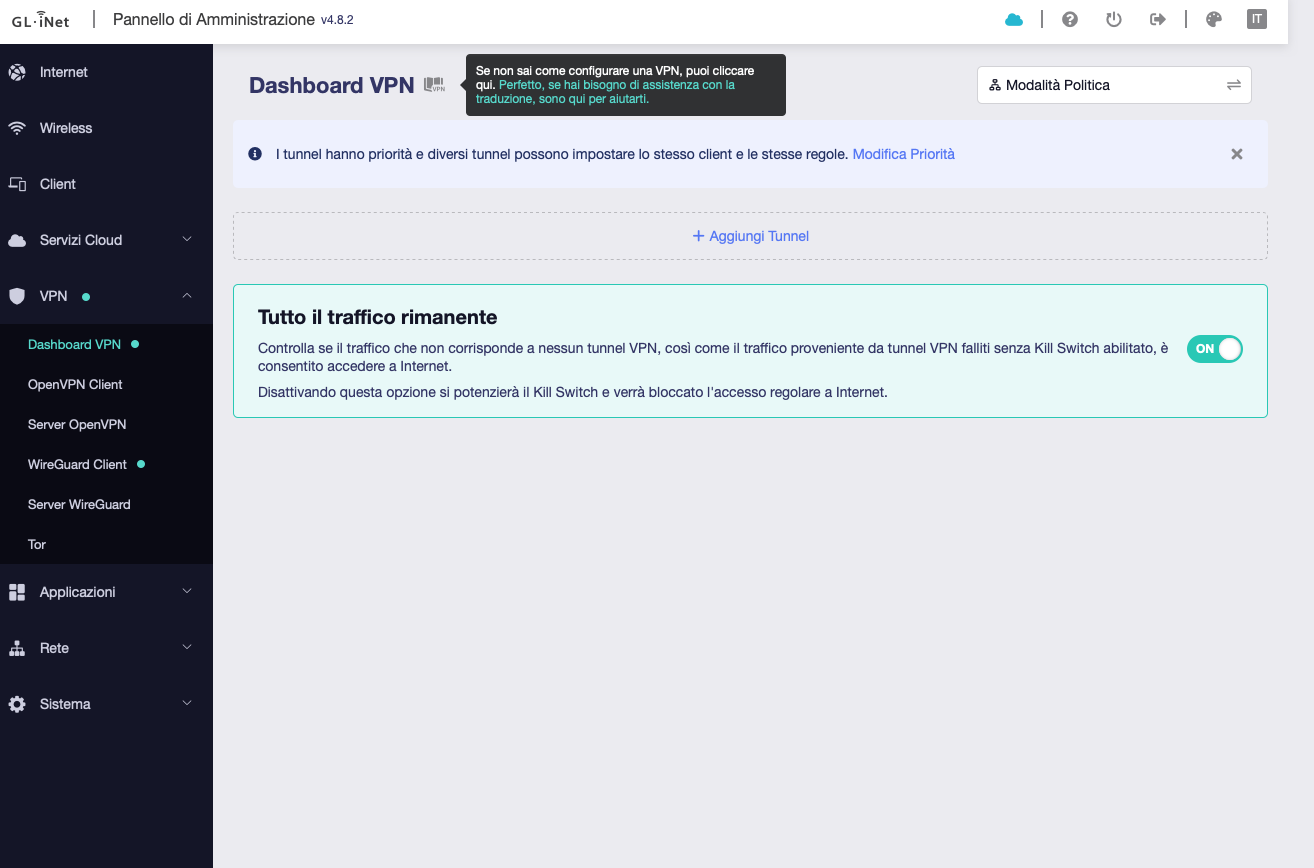This screenshot has width=1314, height=868.
Task: Disable 'Tutto il traffico rimanente' switch
Action: (x=1214, y=349)
